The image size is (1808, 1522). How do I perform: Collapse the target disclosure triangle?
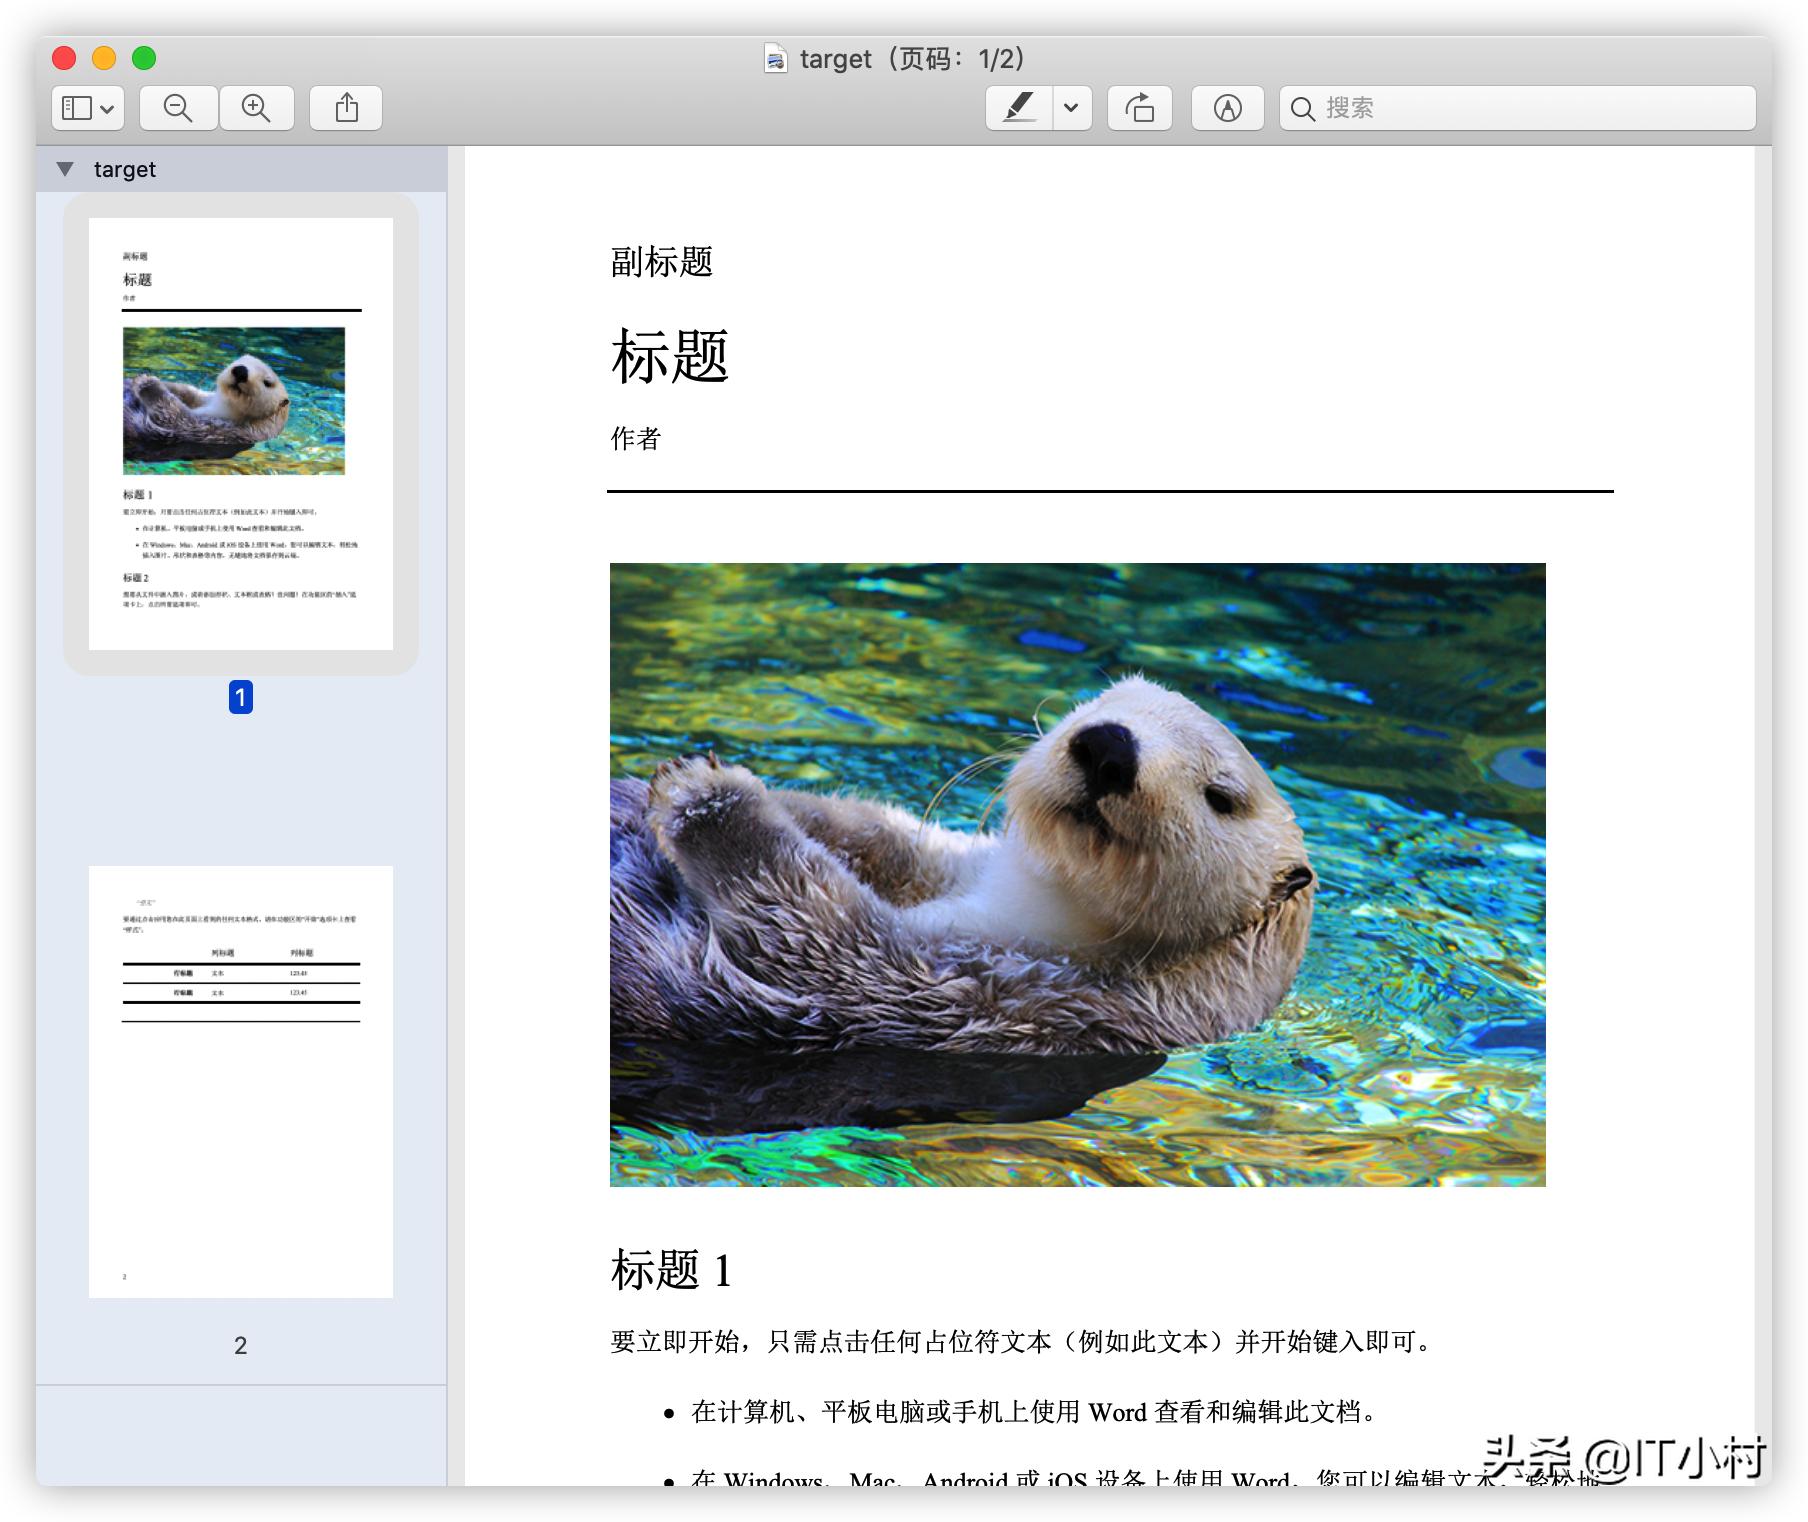pos(64,169)
